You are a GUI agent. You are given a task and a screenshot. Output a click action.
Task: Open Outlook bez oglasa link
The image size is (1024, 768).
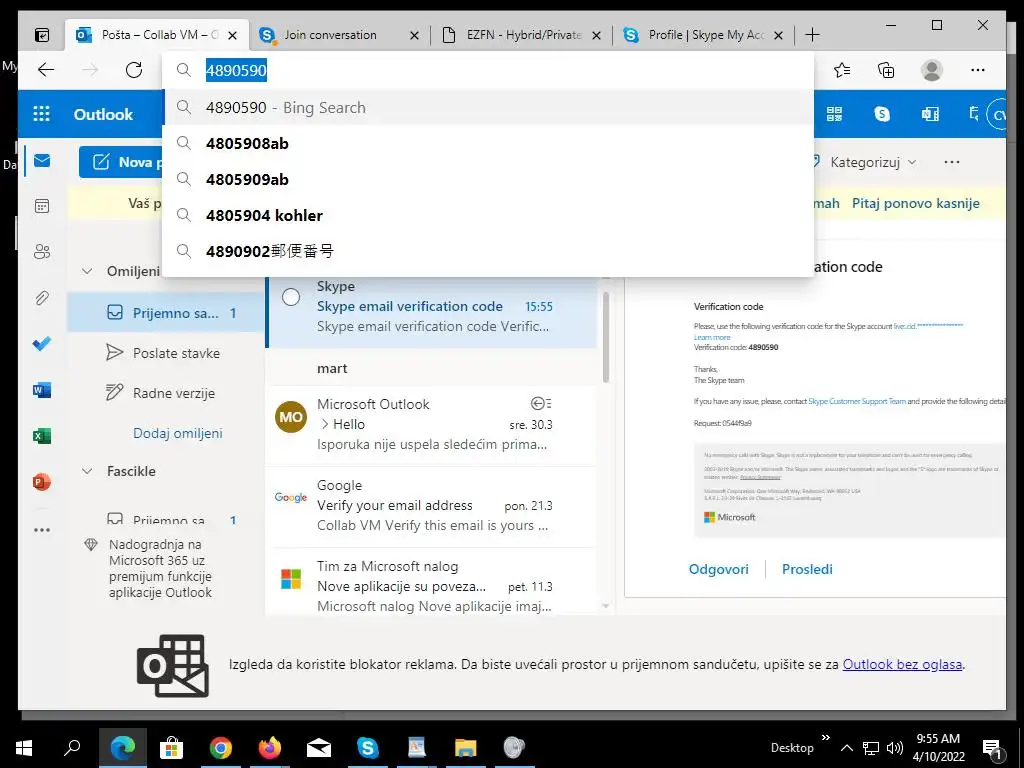[x=902, y=664]
